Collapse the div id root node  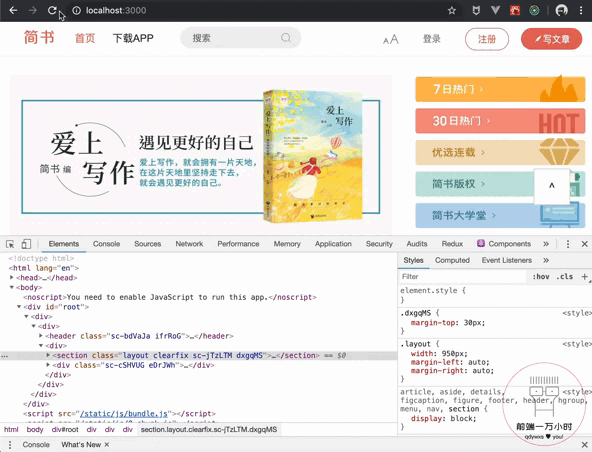[19, 307]
